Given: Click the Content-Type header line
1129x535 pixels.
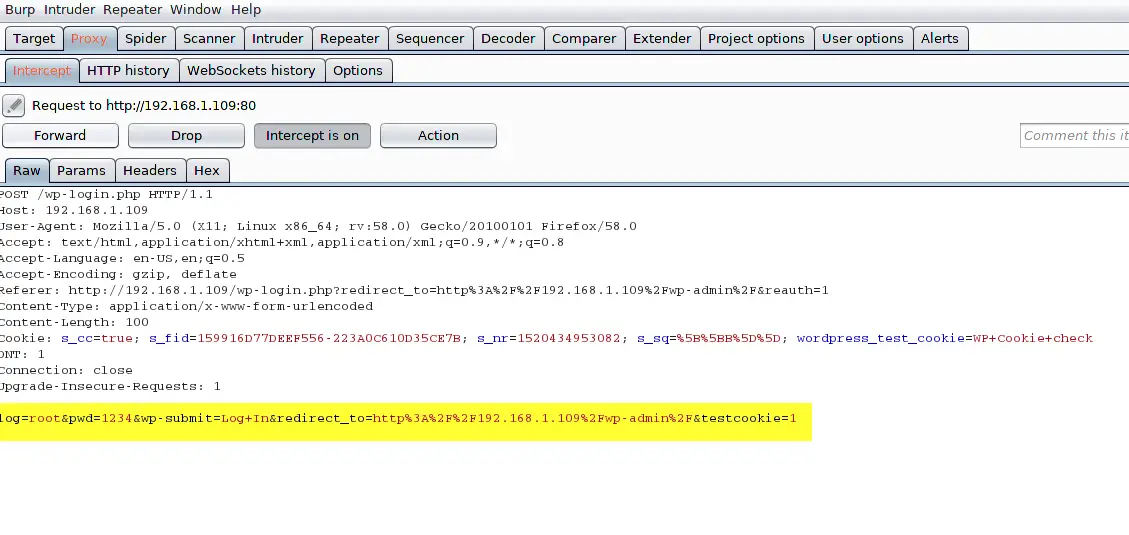Looking at the screenshot, I should point(186,306).
